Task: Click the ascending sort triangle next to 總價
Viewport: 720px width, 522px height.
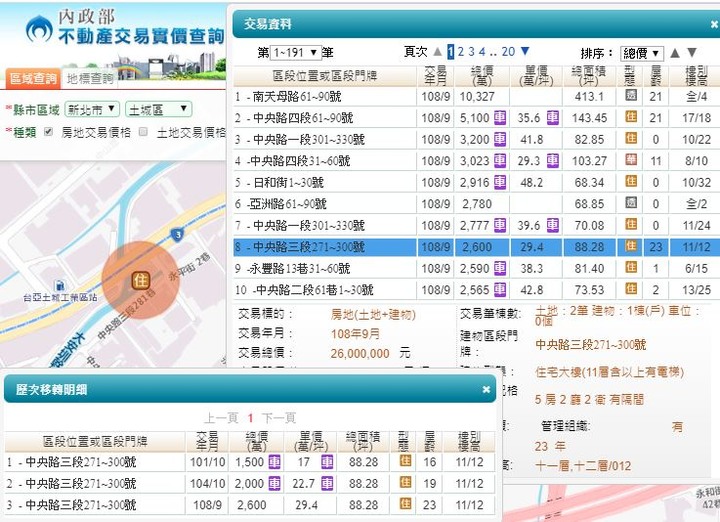Action: [675, 53]
